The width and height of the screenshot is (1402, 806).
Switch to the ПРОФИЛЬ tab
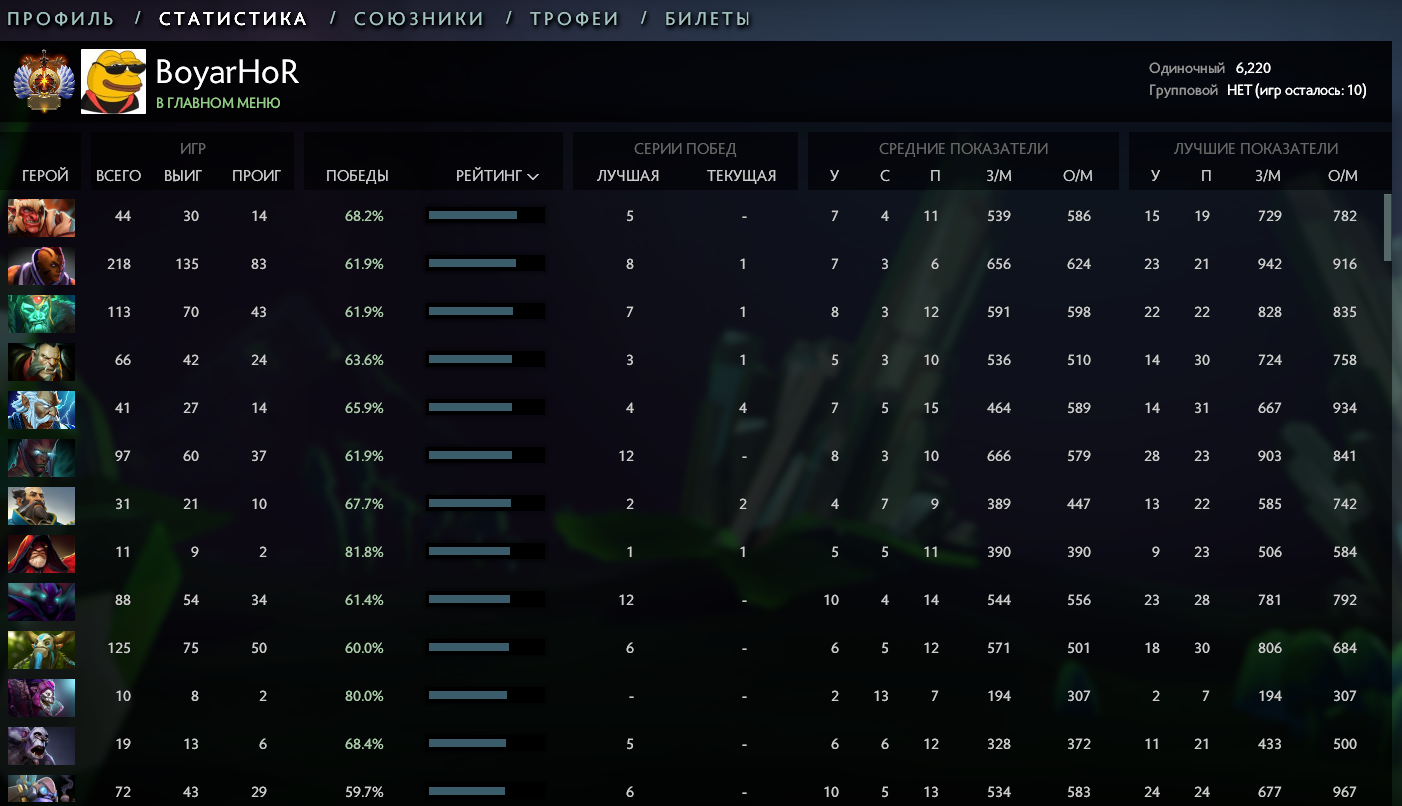click(61, 19)
